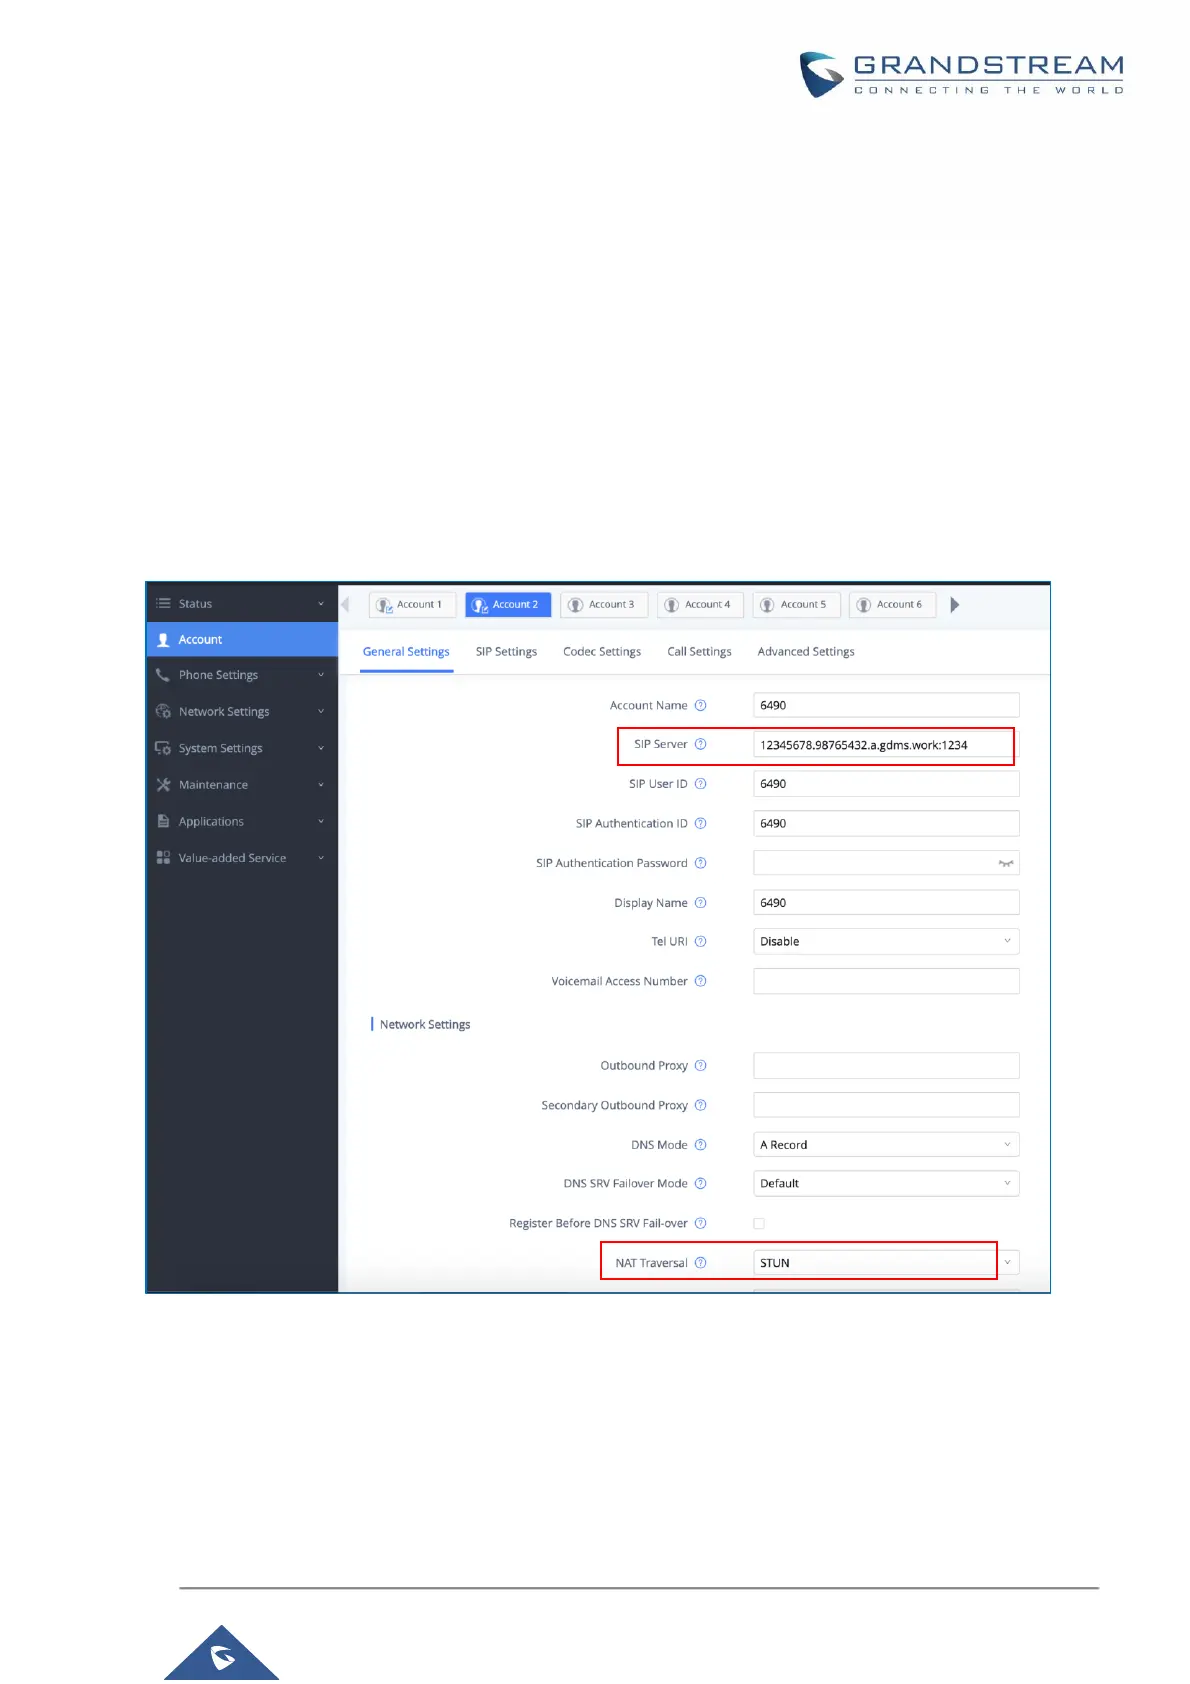Click help icon next to SIP Authentication ID
The image size is (1190, 1684).
(x=701, y=824)
